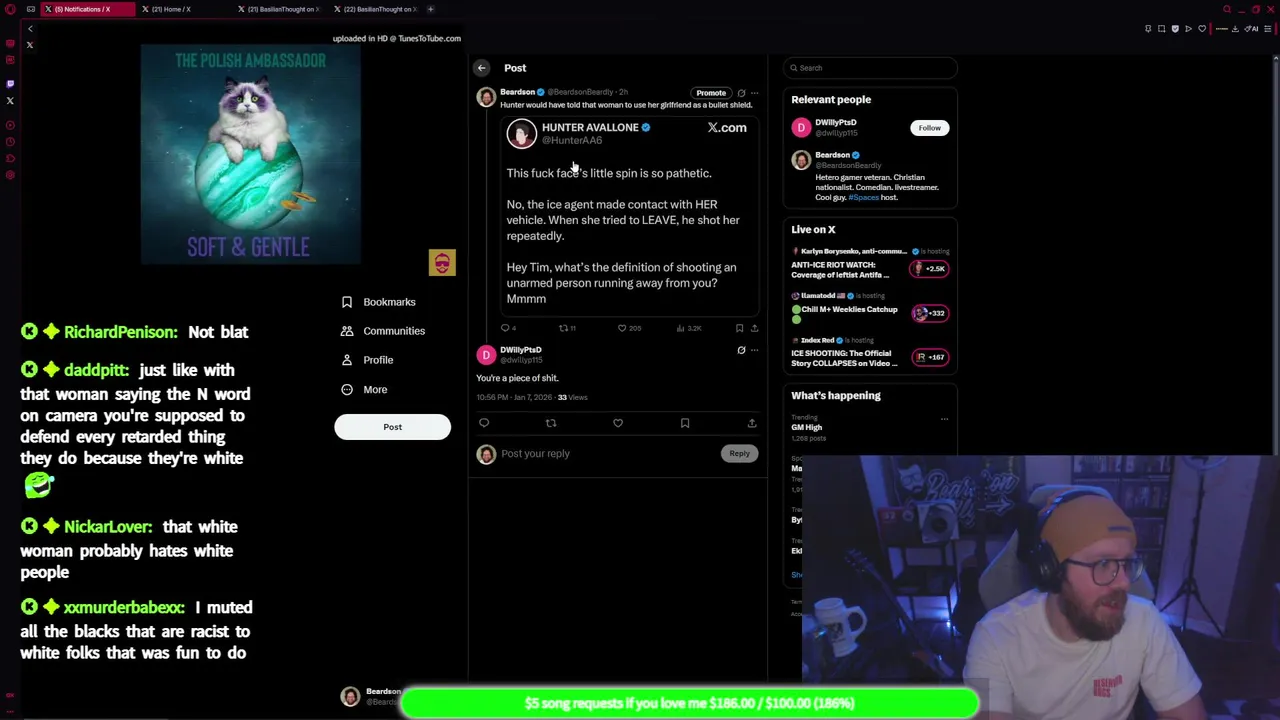The image size is (1280, 720).
Task: Go back using the Post header arrow
Action: (481, 68)
